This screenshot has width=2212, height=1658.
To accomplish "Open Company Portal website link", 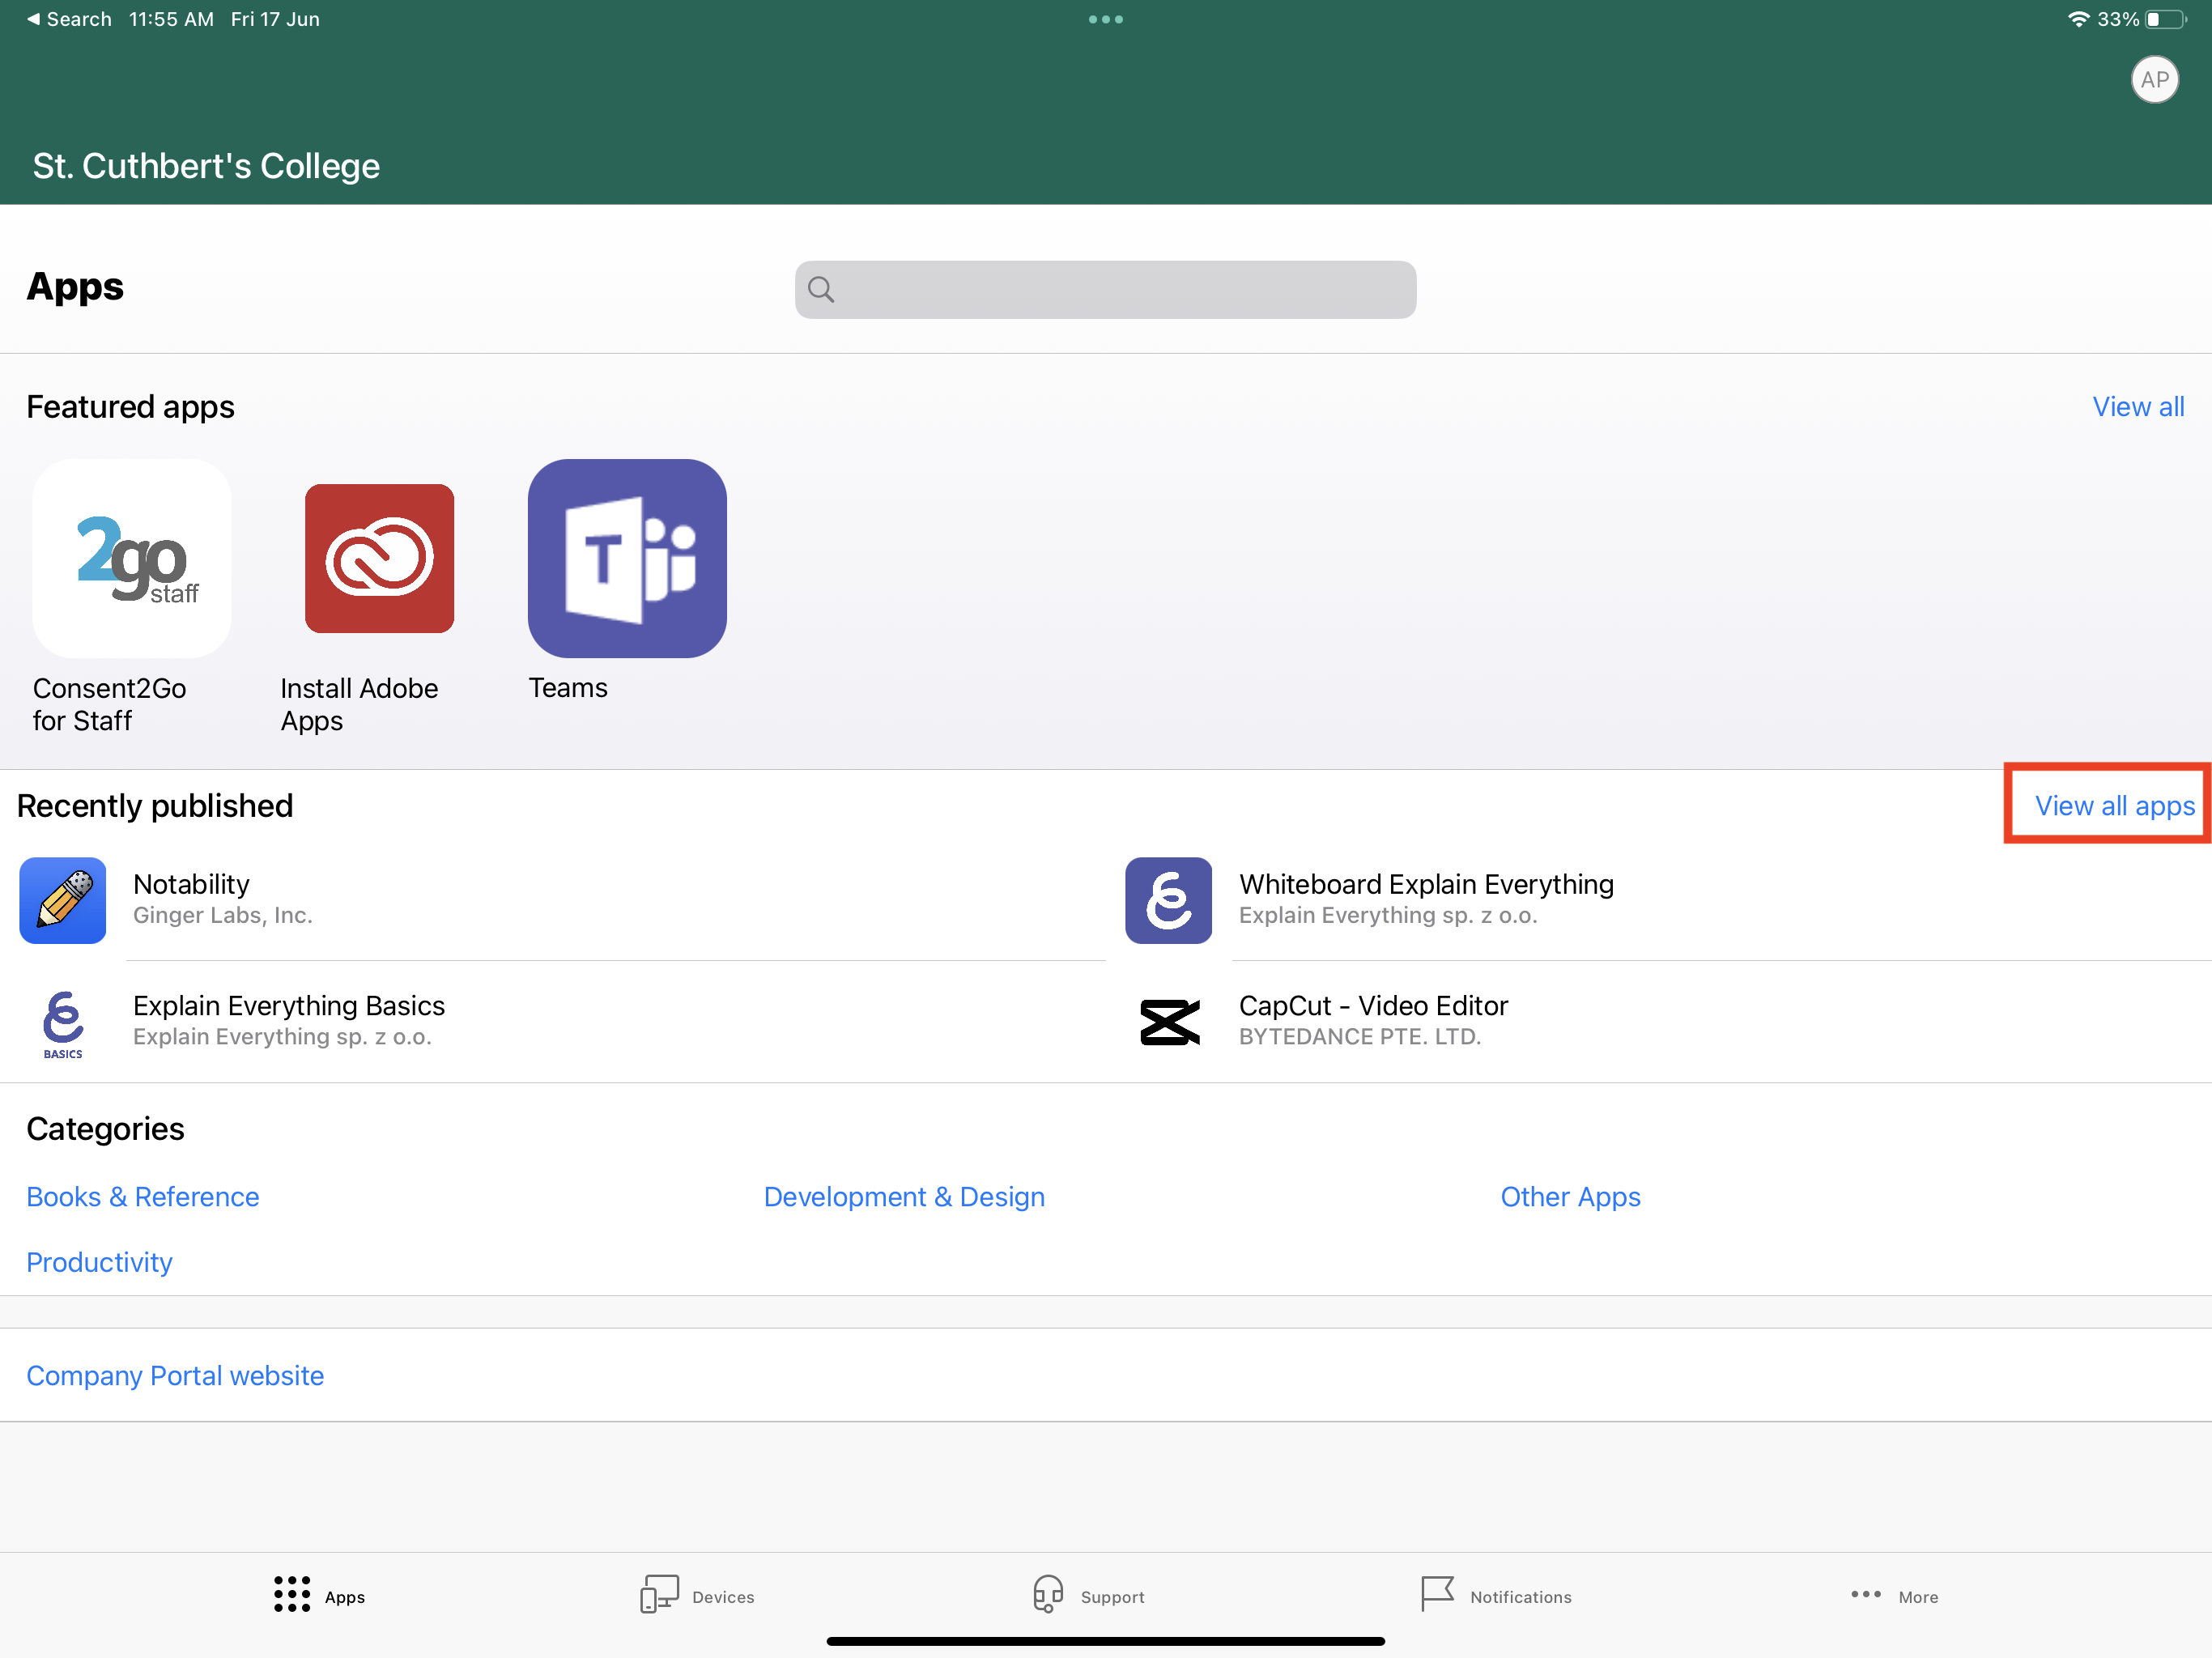I will click(x=175, y=1376).
